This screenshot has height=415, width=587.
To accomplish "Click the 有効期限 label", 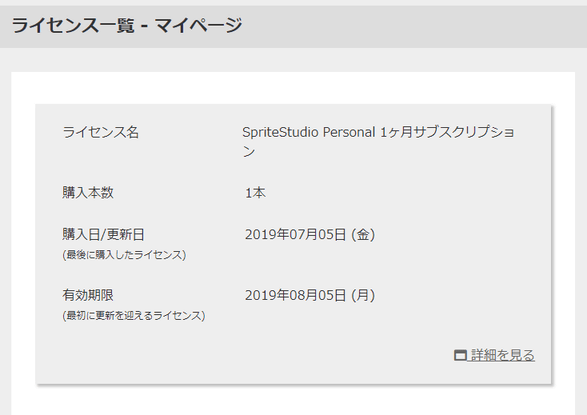I will pos(88,295).
